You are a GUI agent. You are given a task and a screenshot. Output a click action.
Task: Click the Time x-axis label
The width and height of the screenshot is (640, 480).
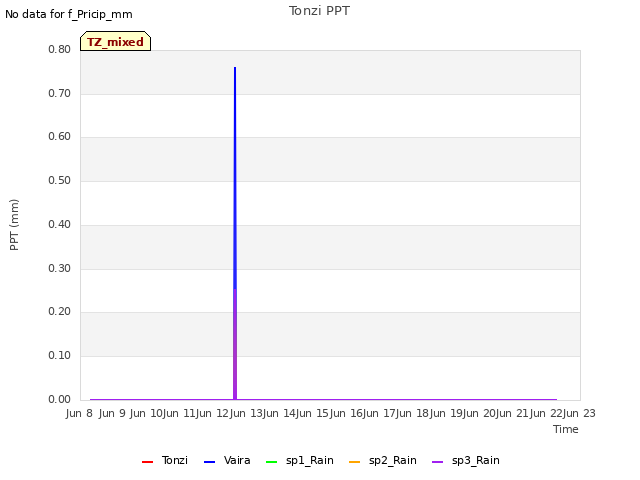click(566, 429)
